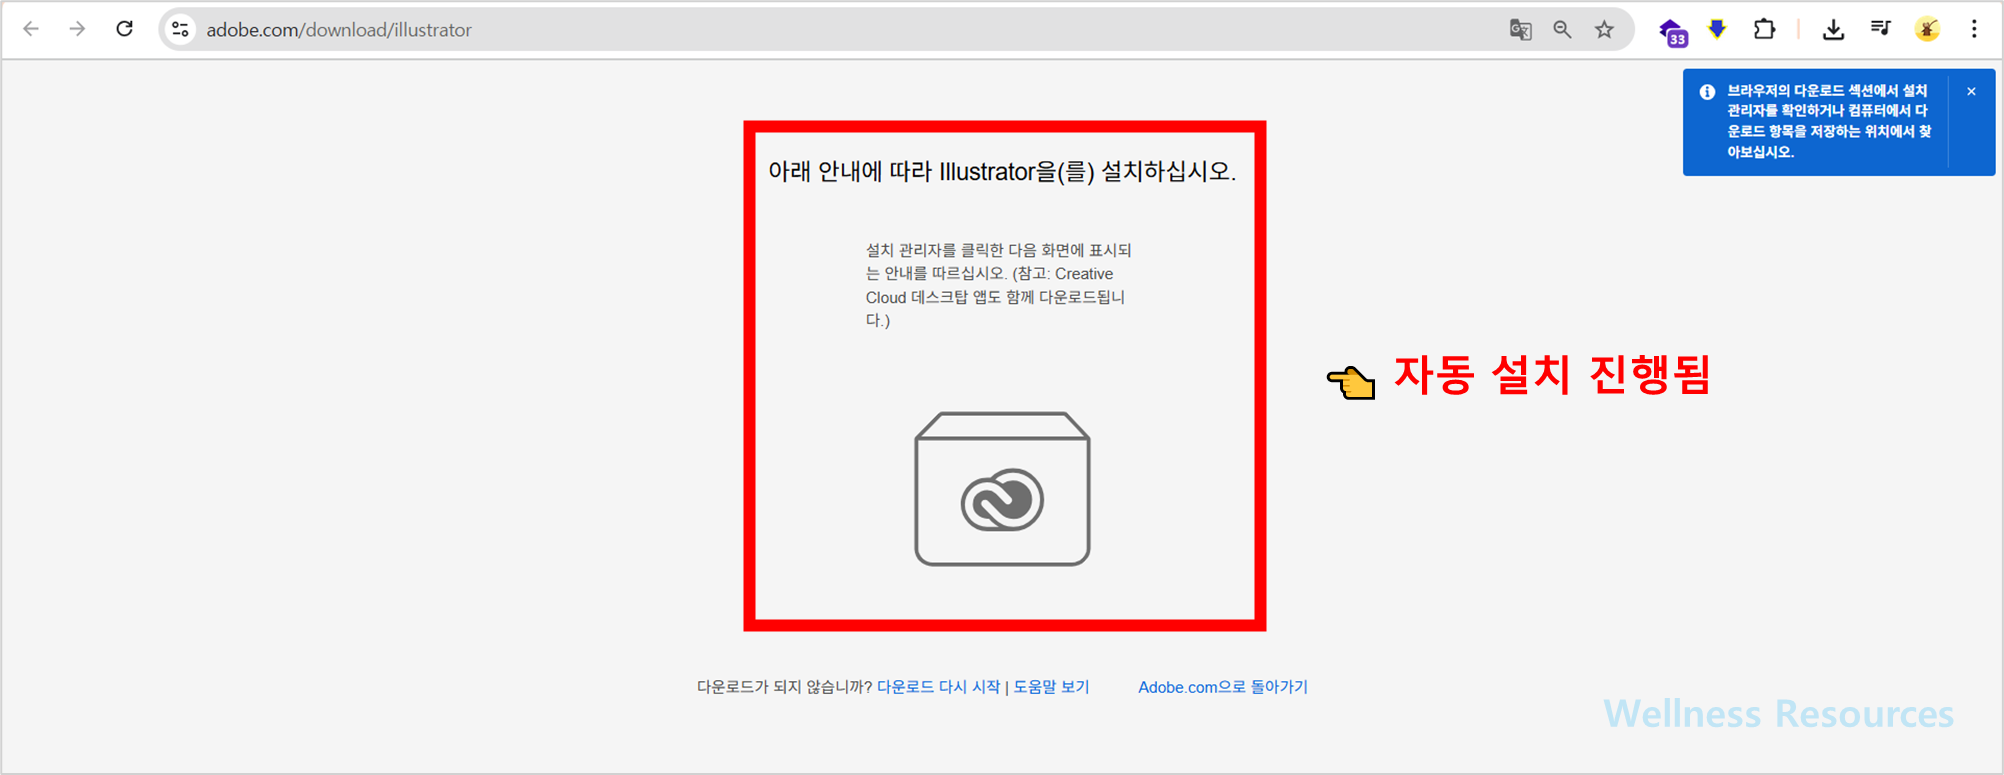The image size is (2004, 775).
Task: Open the Extensions puzzle-piece menu
Action: (1764, 29)
